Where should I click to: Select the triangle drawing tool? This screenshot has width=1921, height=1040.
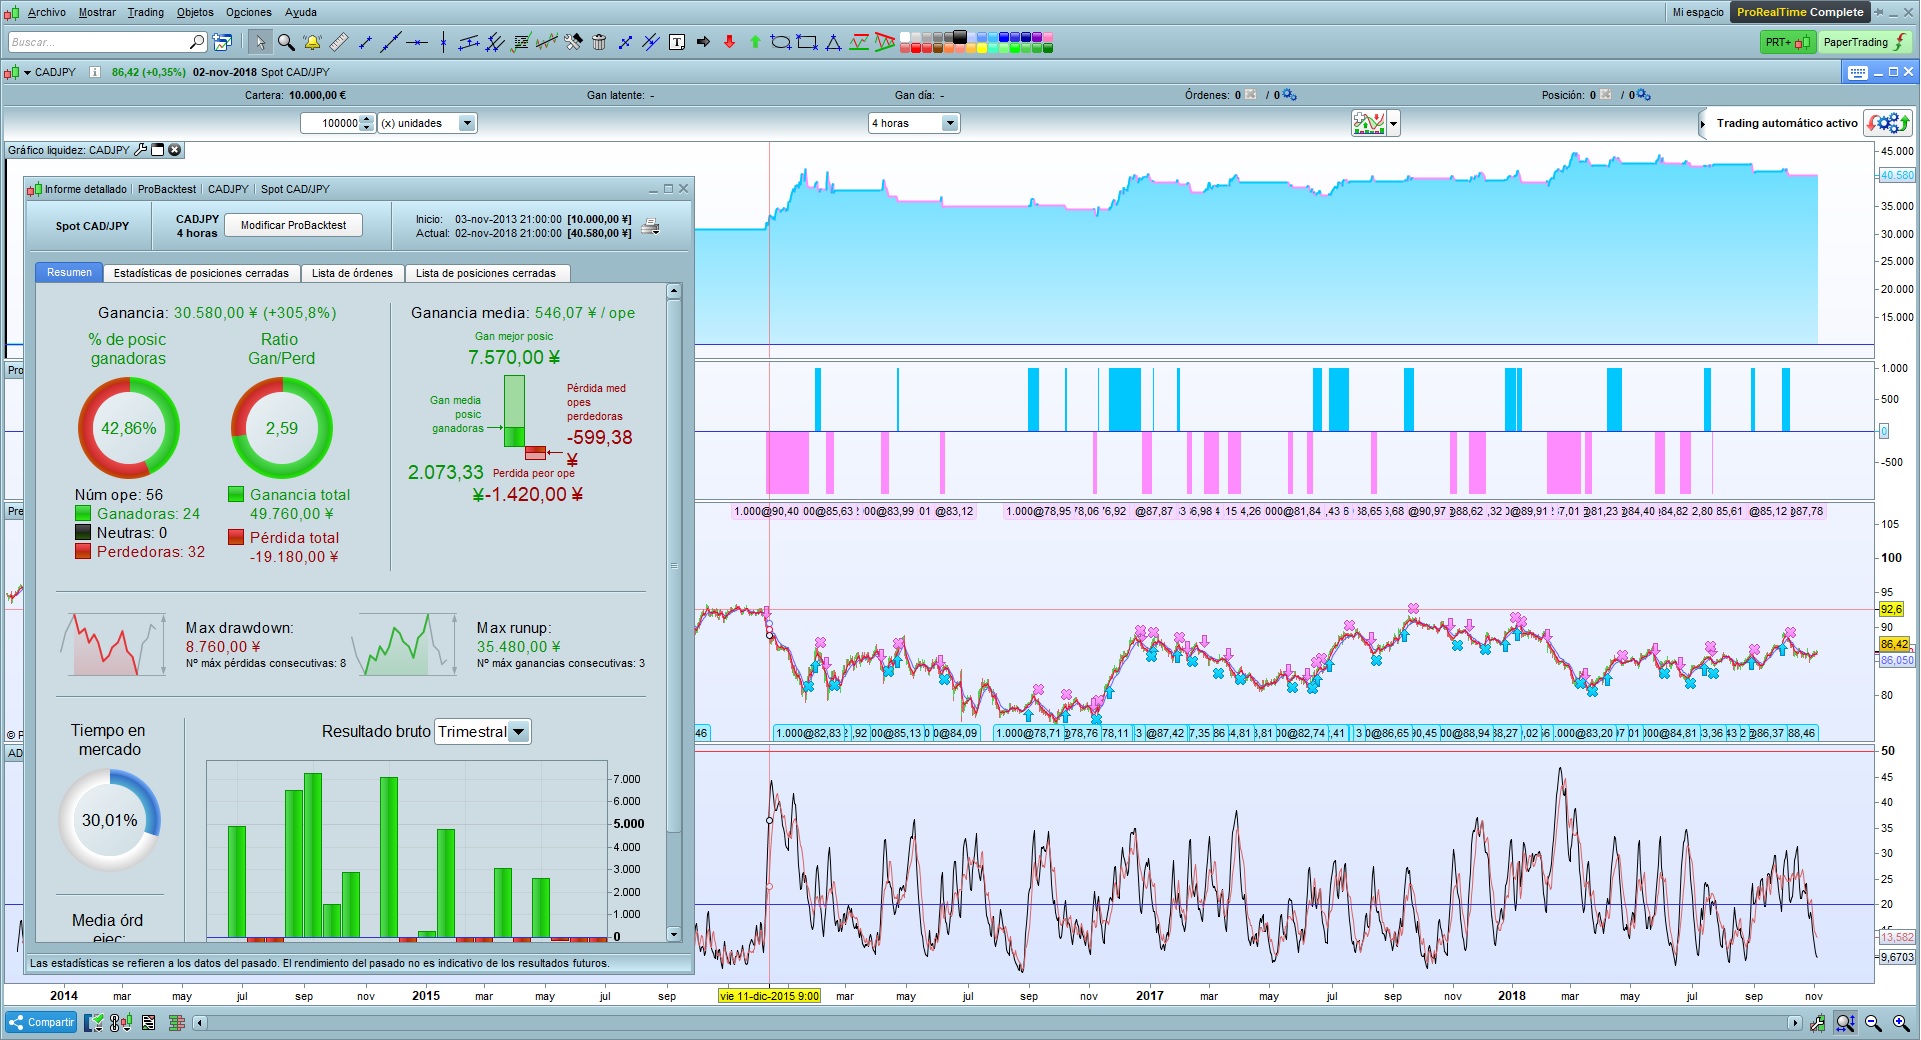833,42
